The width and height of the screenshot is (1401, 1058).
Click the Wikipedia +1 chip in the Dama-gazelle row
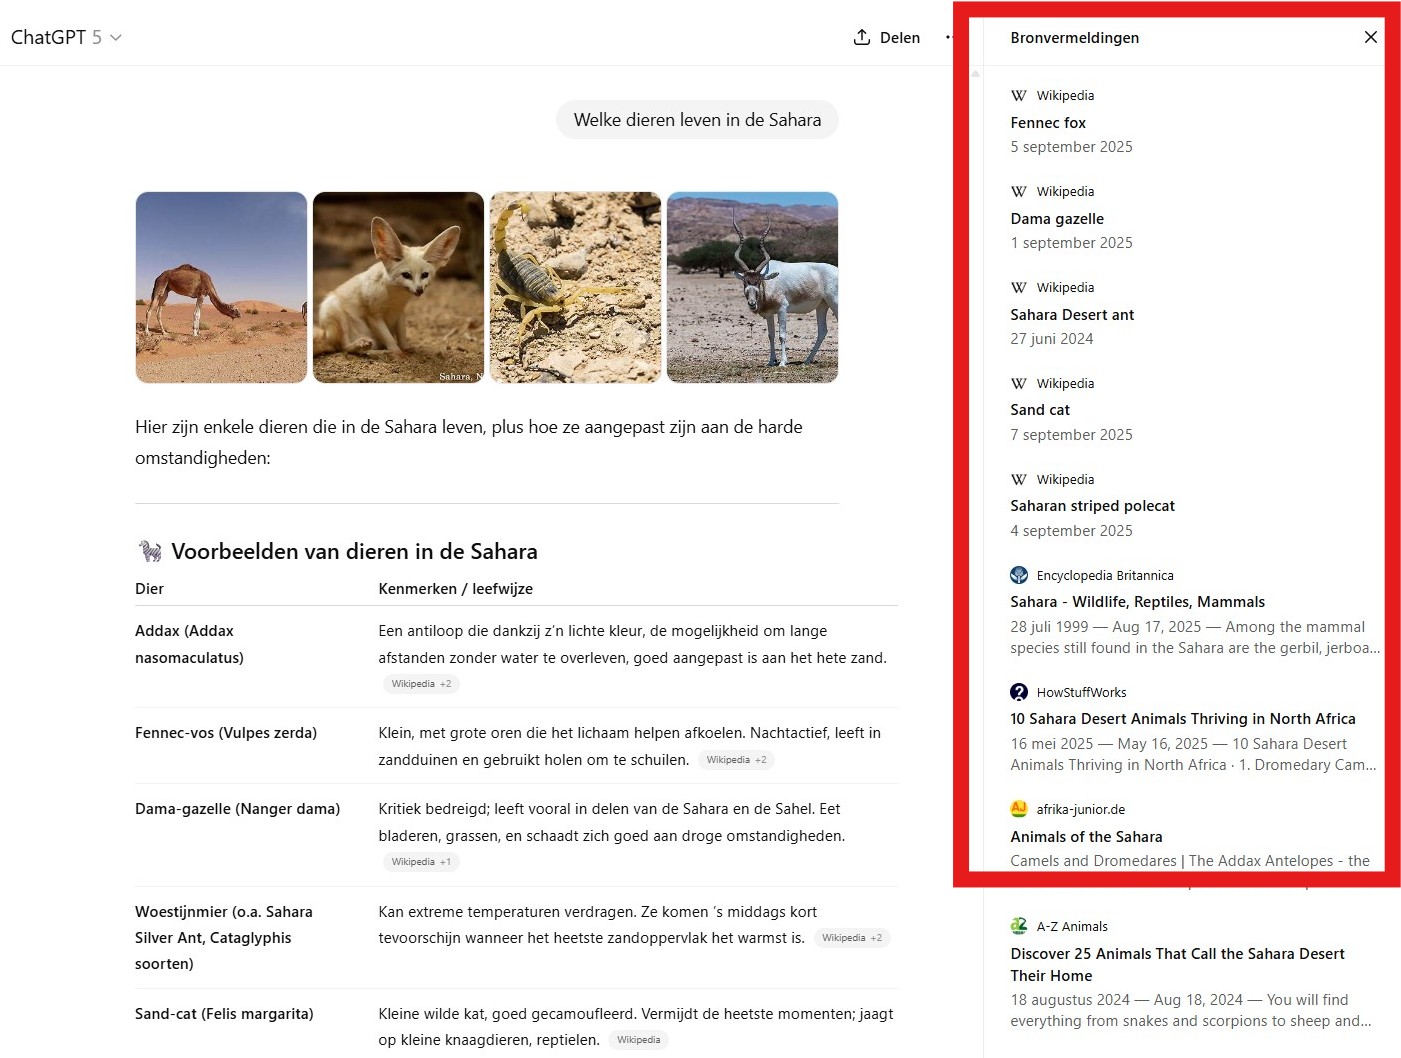click(421, 862)
